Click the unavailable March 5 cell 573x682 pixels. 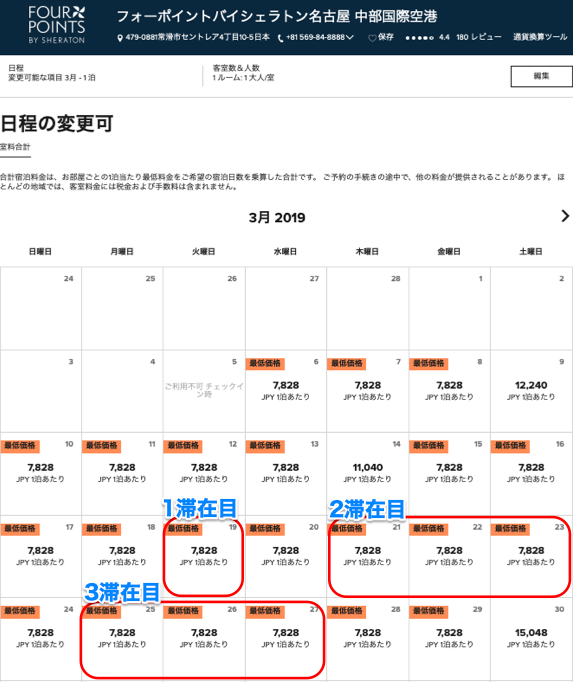pyautogui.click(x=204, y=391)
